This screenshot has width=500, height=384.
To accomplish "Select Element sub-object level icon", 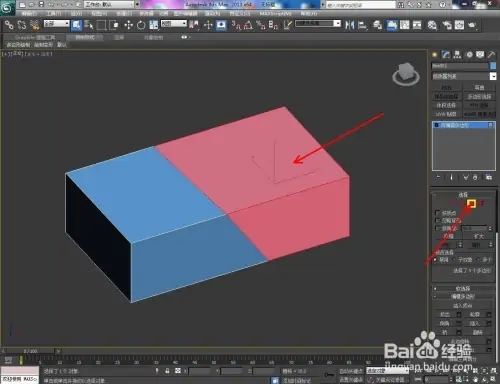I will point(481,203).
